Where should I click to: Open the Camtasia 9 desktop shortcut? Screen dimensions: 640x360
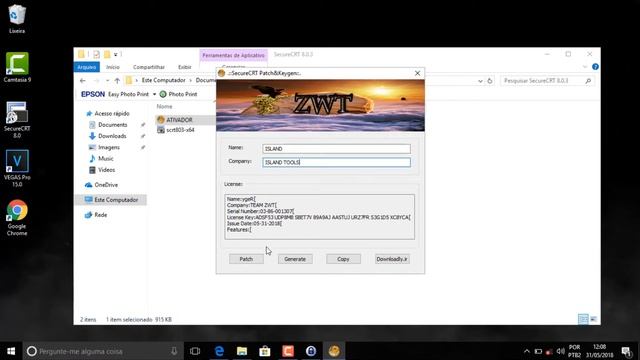[17, 67]
